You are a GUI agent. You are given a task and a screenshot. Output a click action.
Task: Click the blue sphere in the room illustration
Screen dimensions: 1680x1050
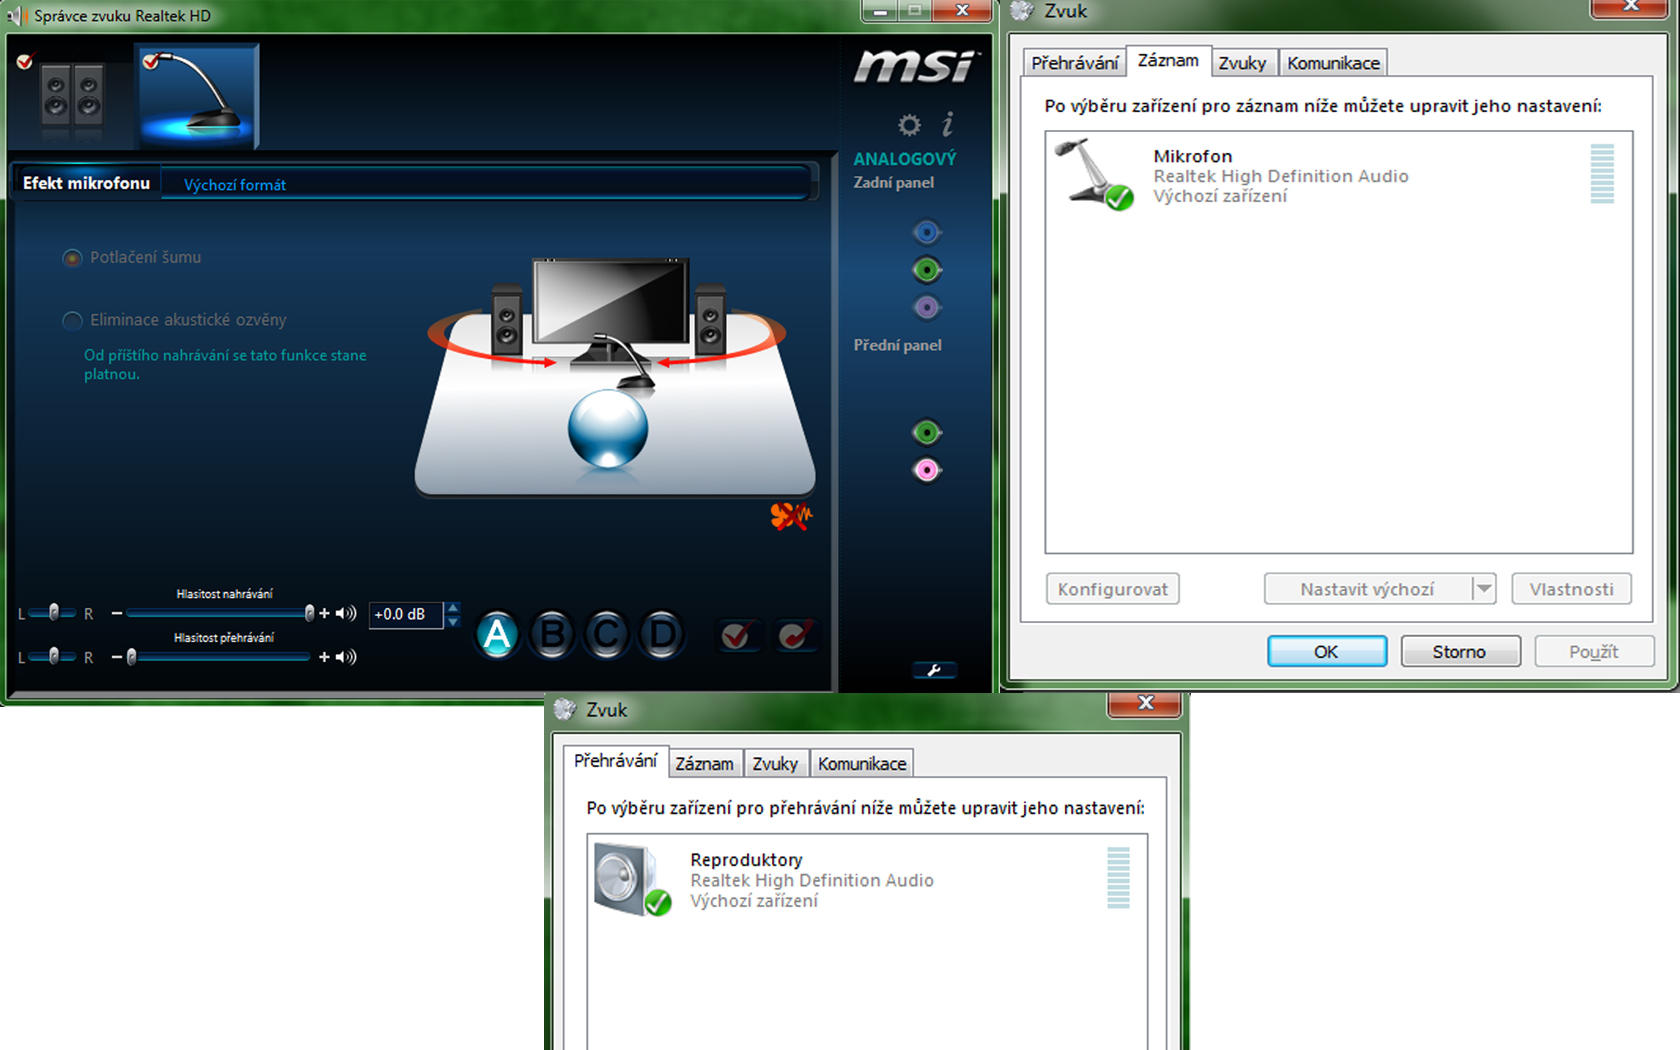pyautogui.click(x=608, y=429)
